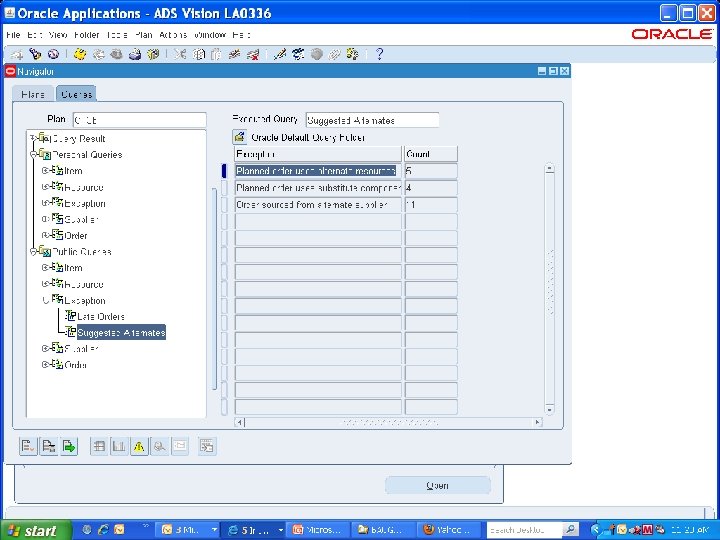Click the Folder Tools toolbar icon
The width and height of the screenshot is (720, 540).
352,54
